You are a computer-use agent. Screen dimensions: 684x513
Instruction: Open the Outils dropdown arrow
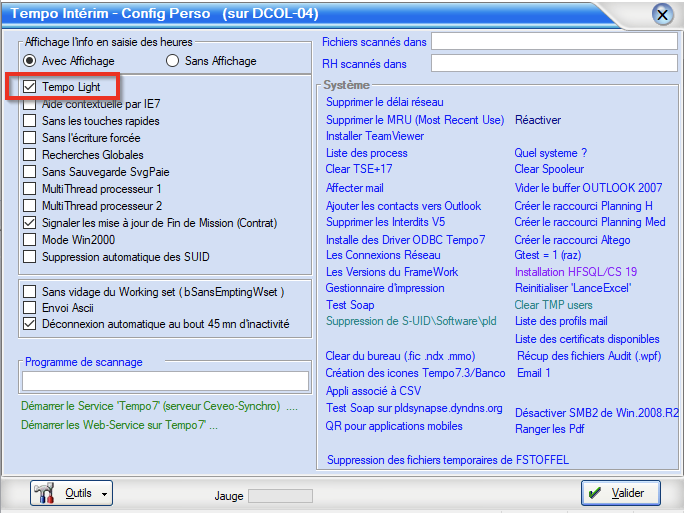coord(104,494)
